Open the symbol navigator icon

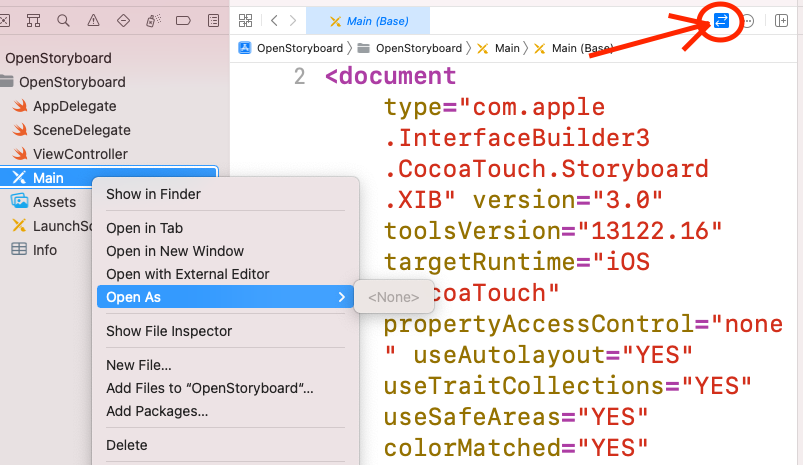click(x=33, y=20)
